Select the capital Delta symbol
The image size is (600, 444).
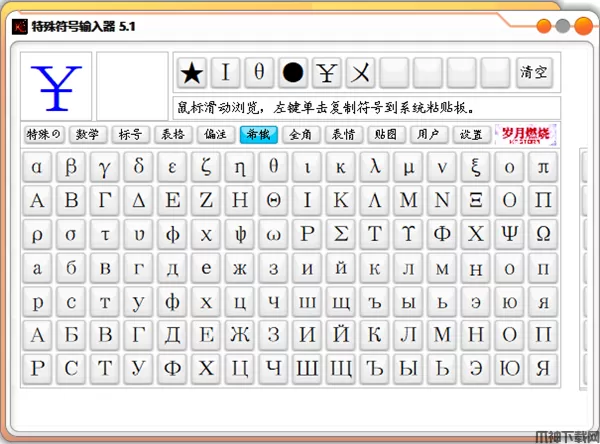tap(139, 200)
